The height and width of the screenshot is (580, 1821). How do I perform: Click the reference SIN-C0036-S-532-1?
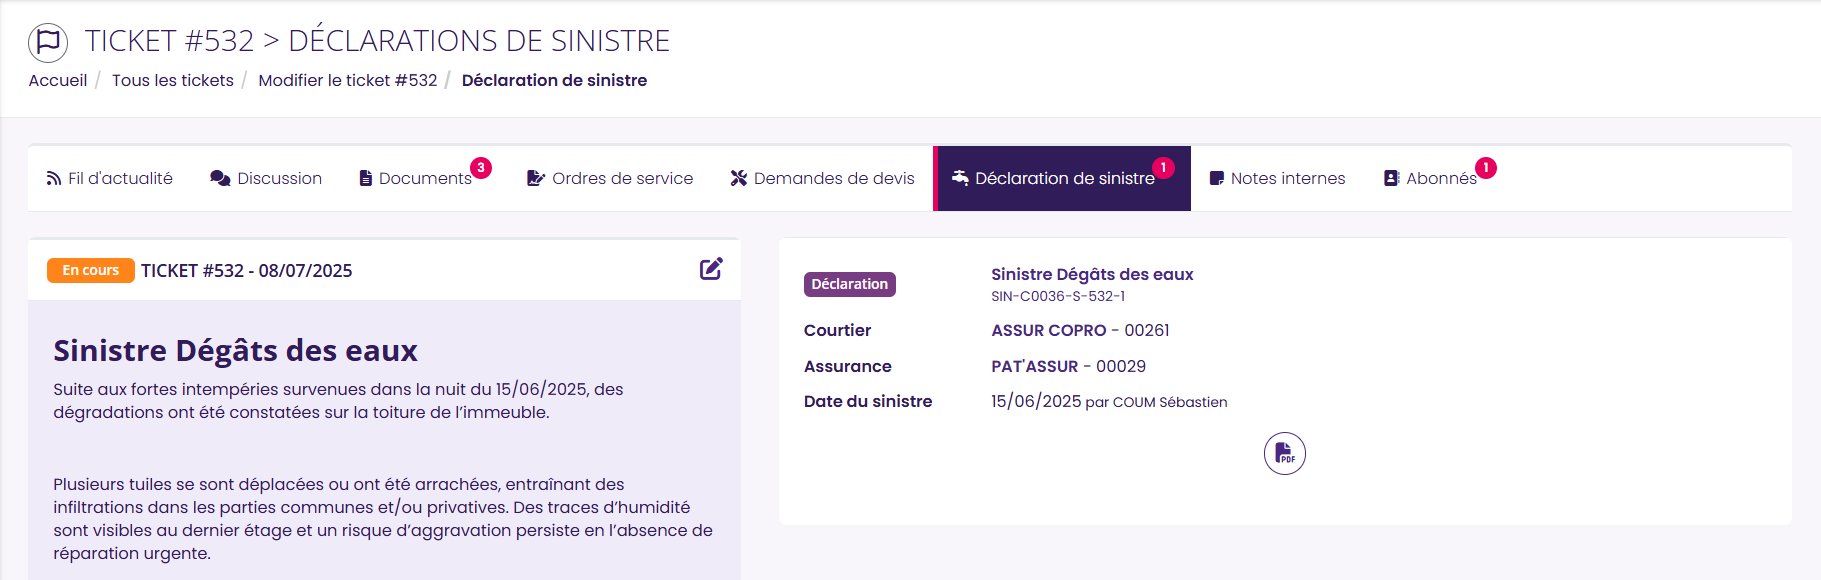(1058, 296)
